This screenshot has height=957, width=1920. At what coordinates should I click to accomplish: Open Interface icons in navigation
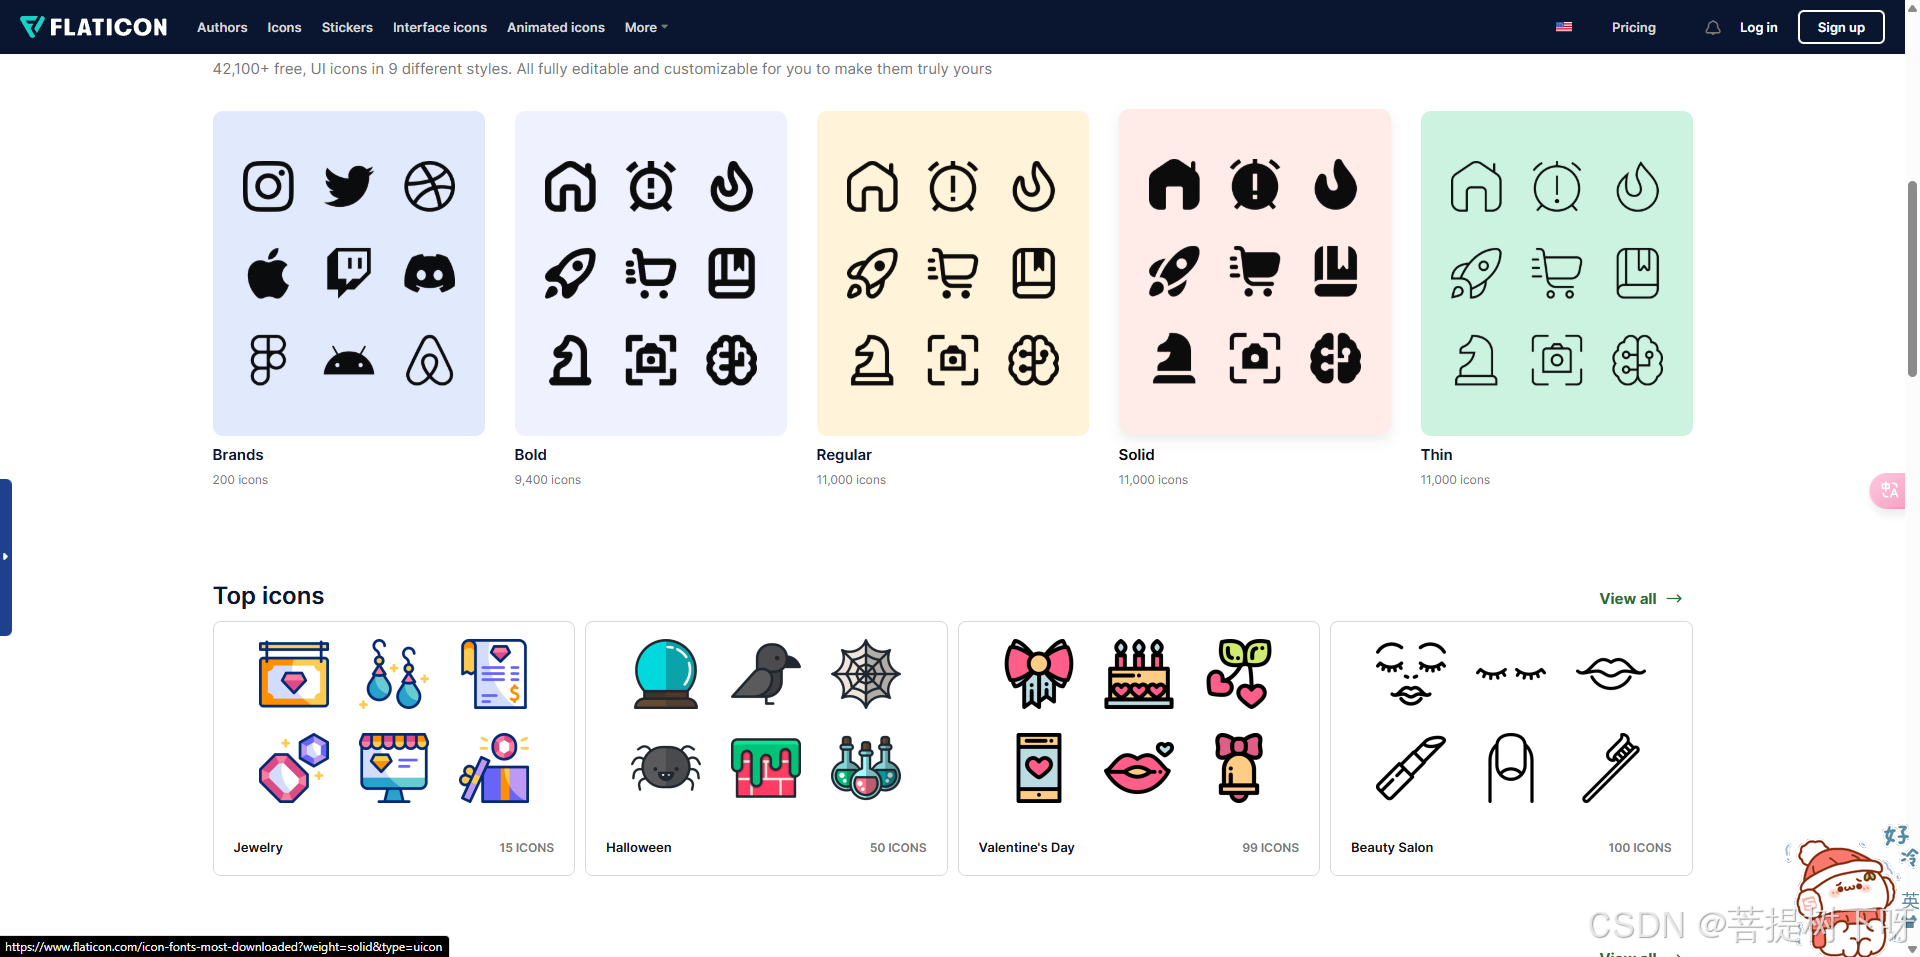point(440,27)
